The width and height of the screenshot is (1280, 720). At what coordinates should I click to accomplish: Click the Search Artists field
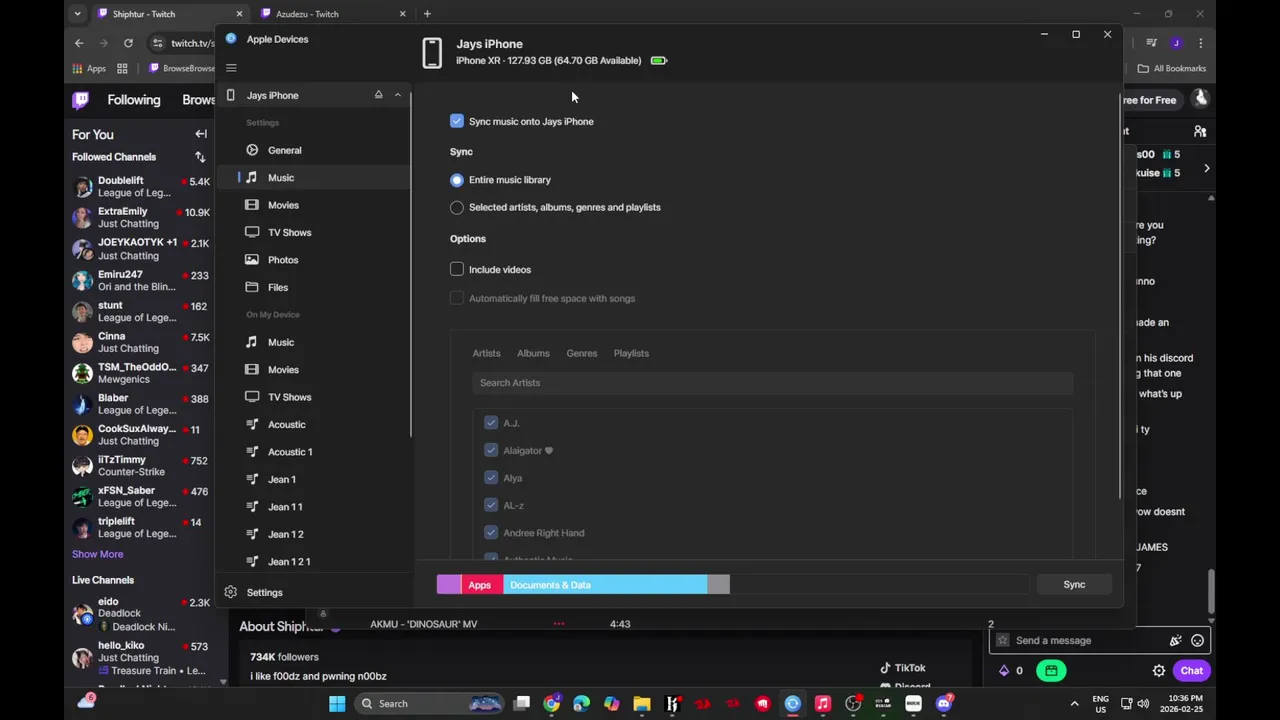(x=772, y=383)
